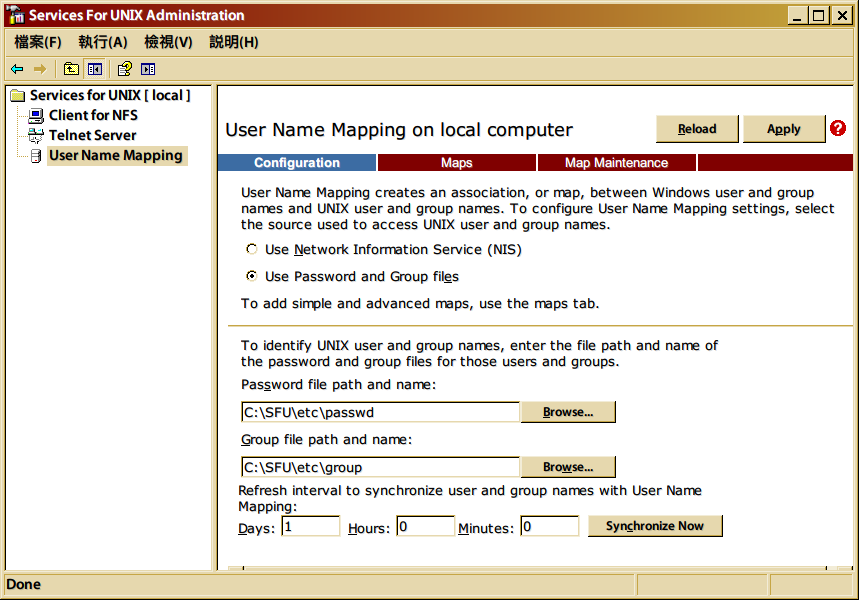
Task: Open the 檢視(V) menu
Action: click(167, 42)
